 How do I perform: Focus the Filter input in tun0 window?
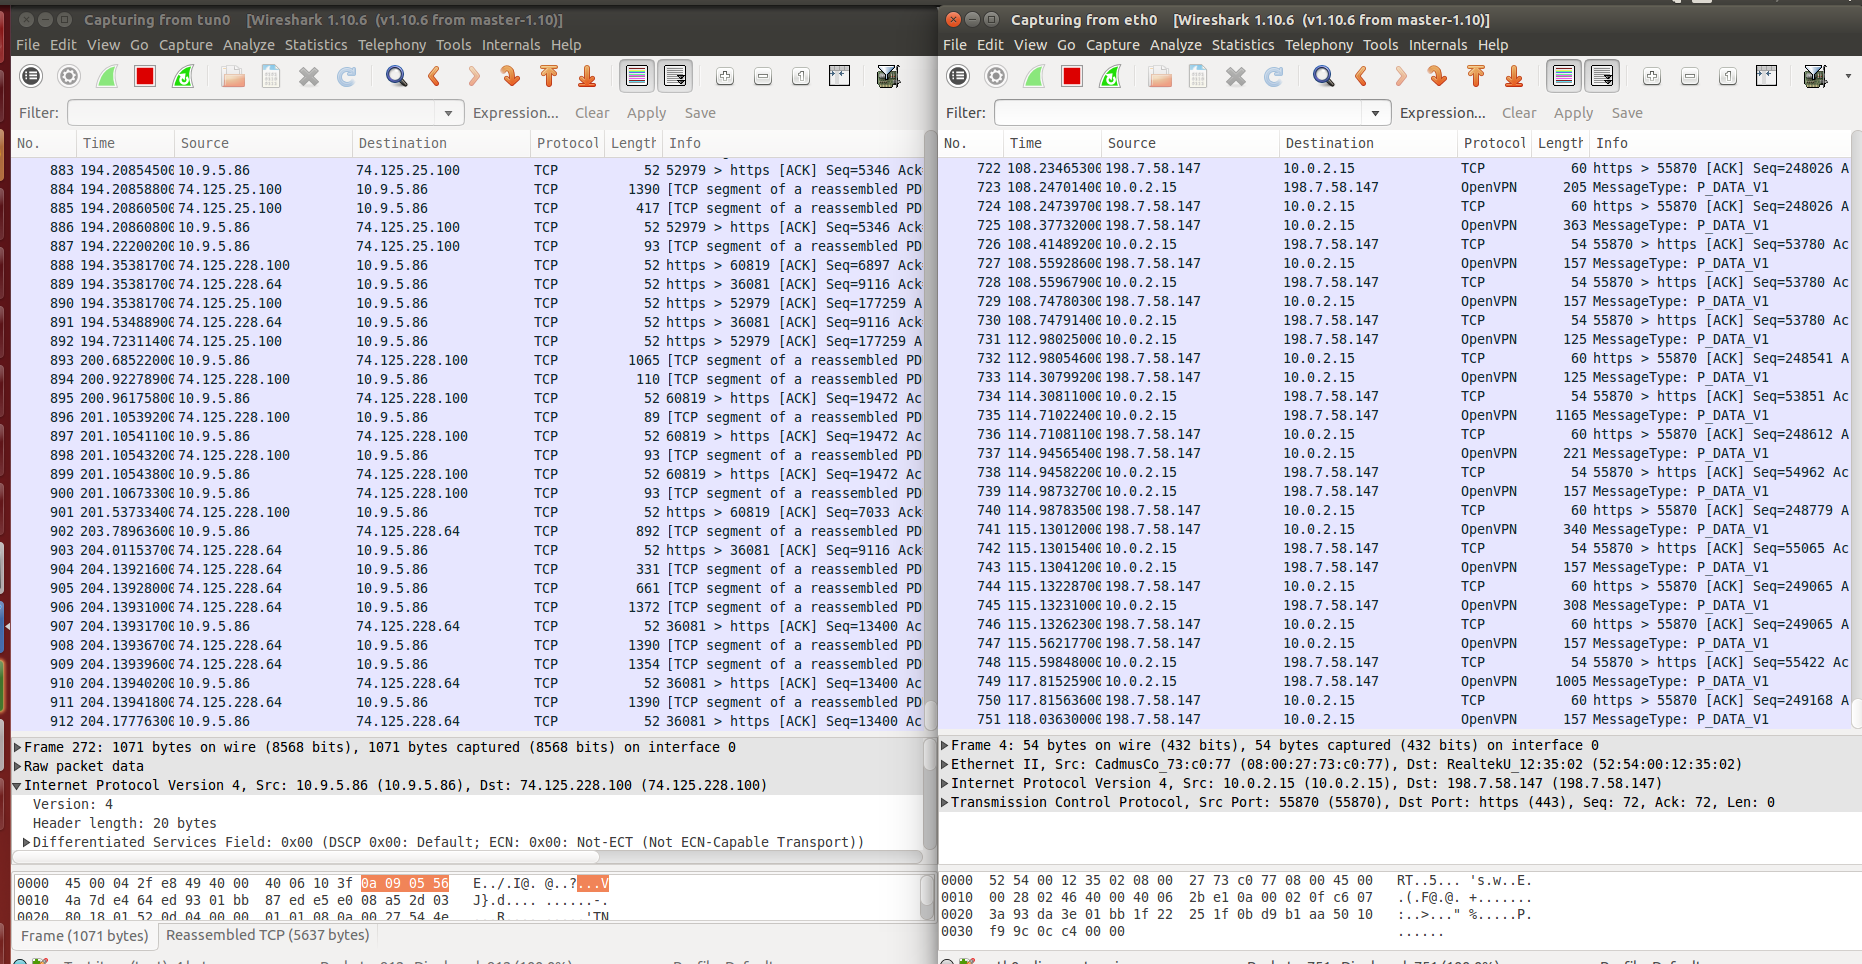tap(252, 113)
